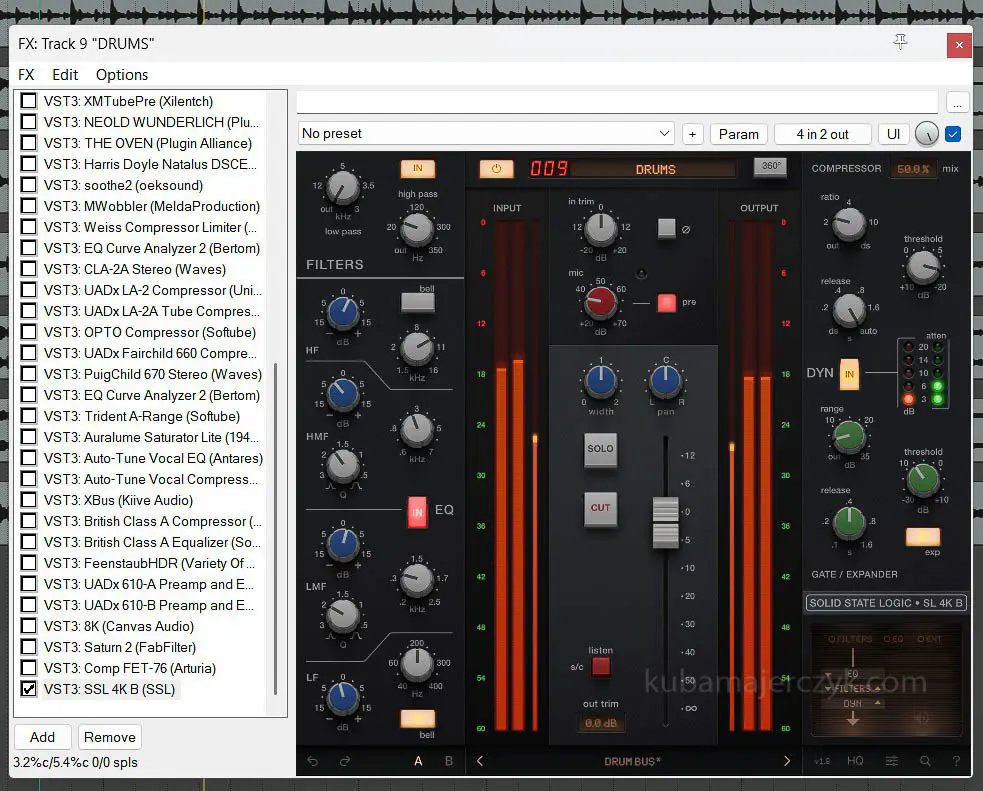Viewport: 983px width, 791px height.
Task: Go to next preset with right arrow
Action: click(787, 761)
